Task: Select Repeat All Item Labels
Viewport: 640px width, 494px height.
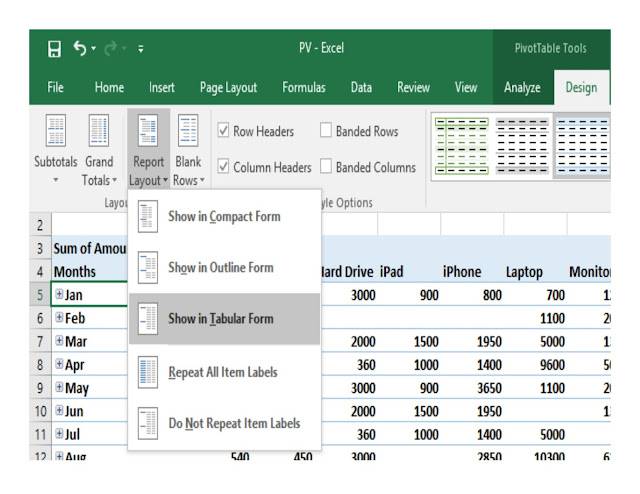Action: pyautogui.click(x=224, y=372)
